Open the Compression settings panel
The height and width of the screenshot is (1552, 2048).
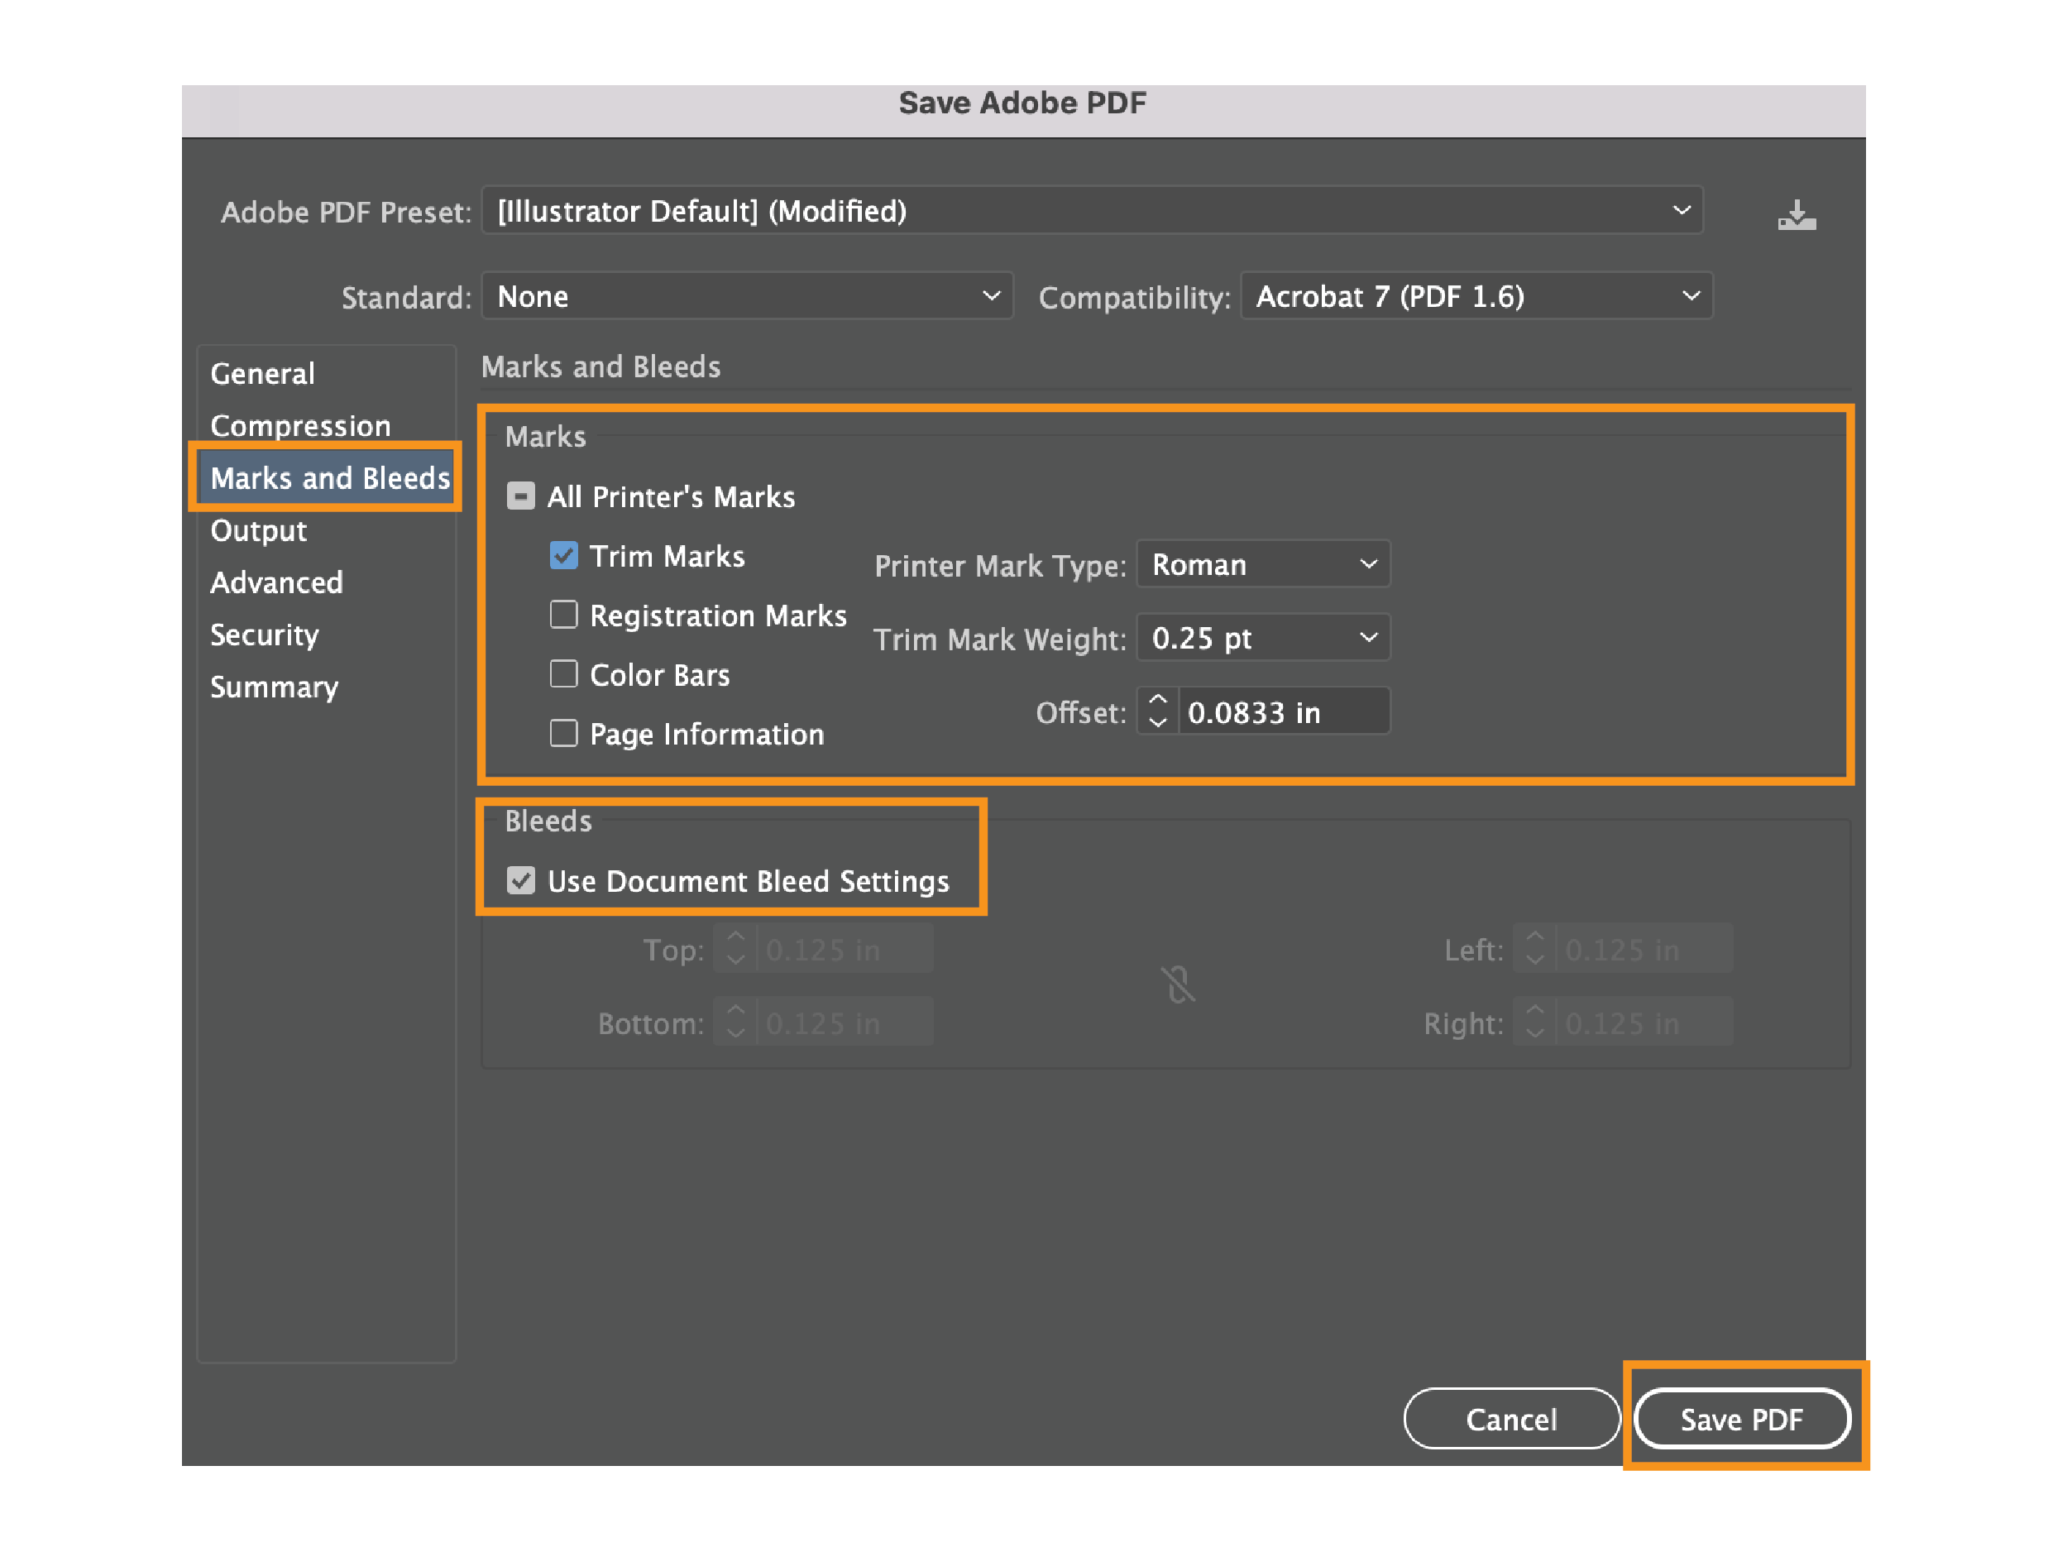[x=300, y=425]
